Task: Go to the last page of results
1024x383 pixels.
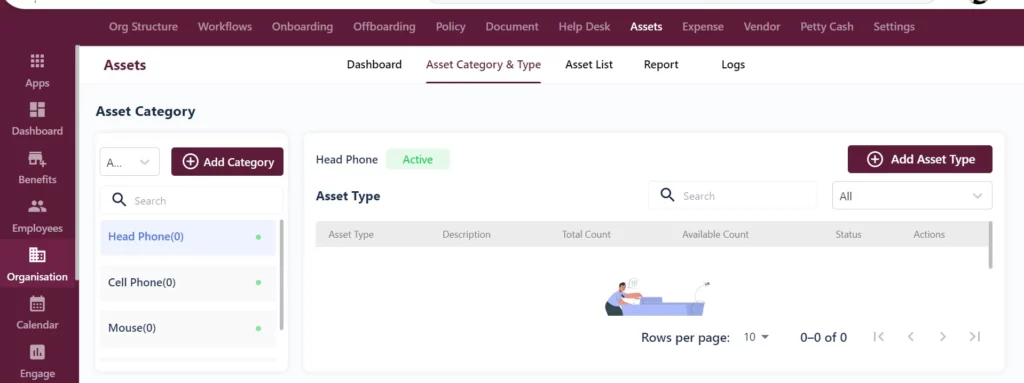Action: pos(974,337)
